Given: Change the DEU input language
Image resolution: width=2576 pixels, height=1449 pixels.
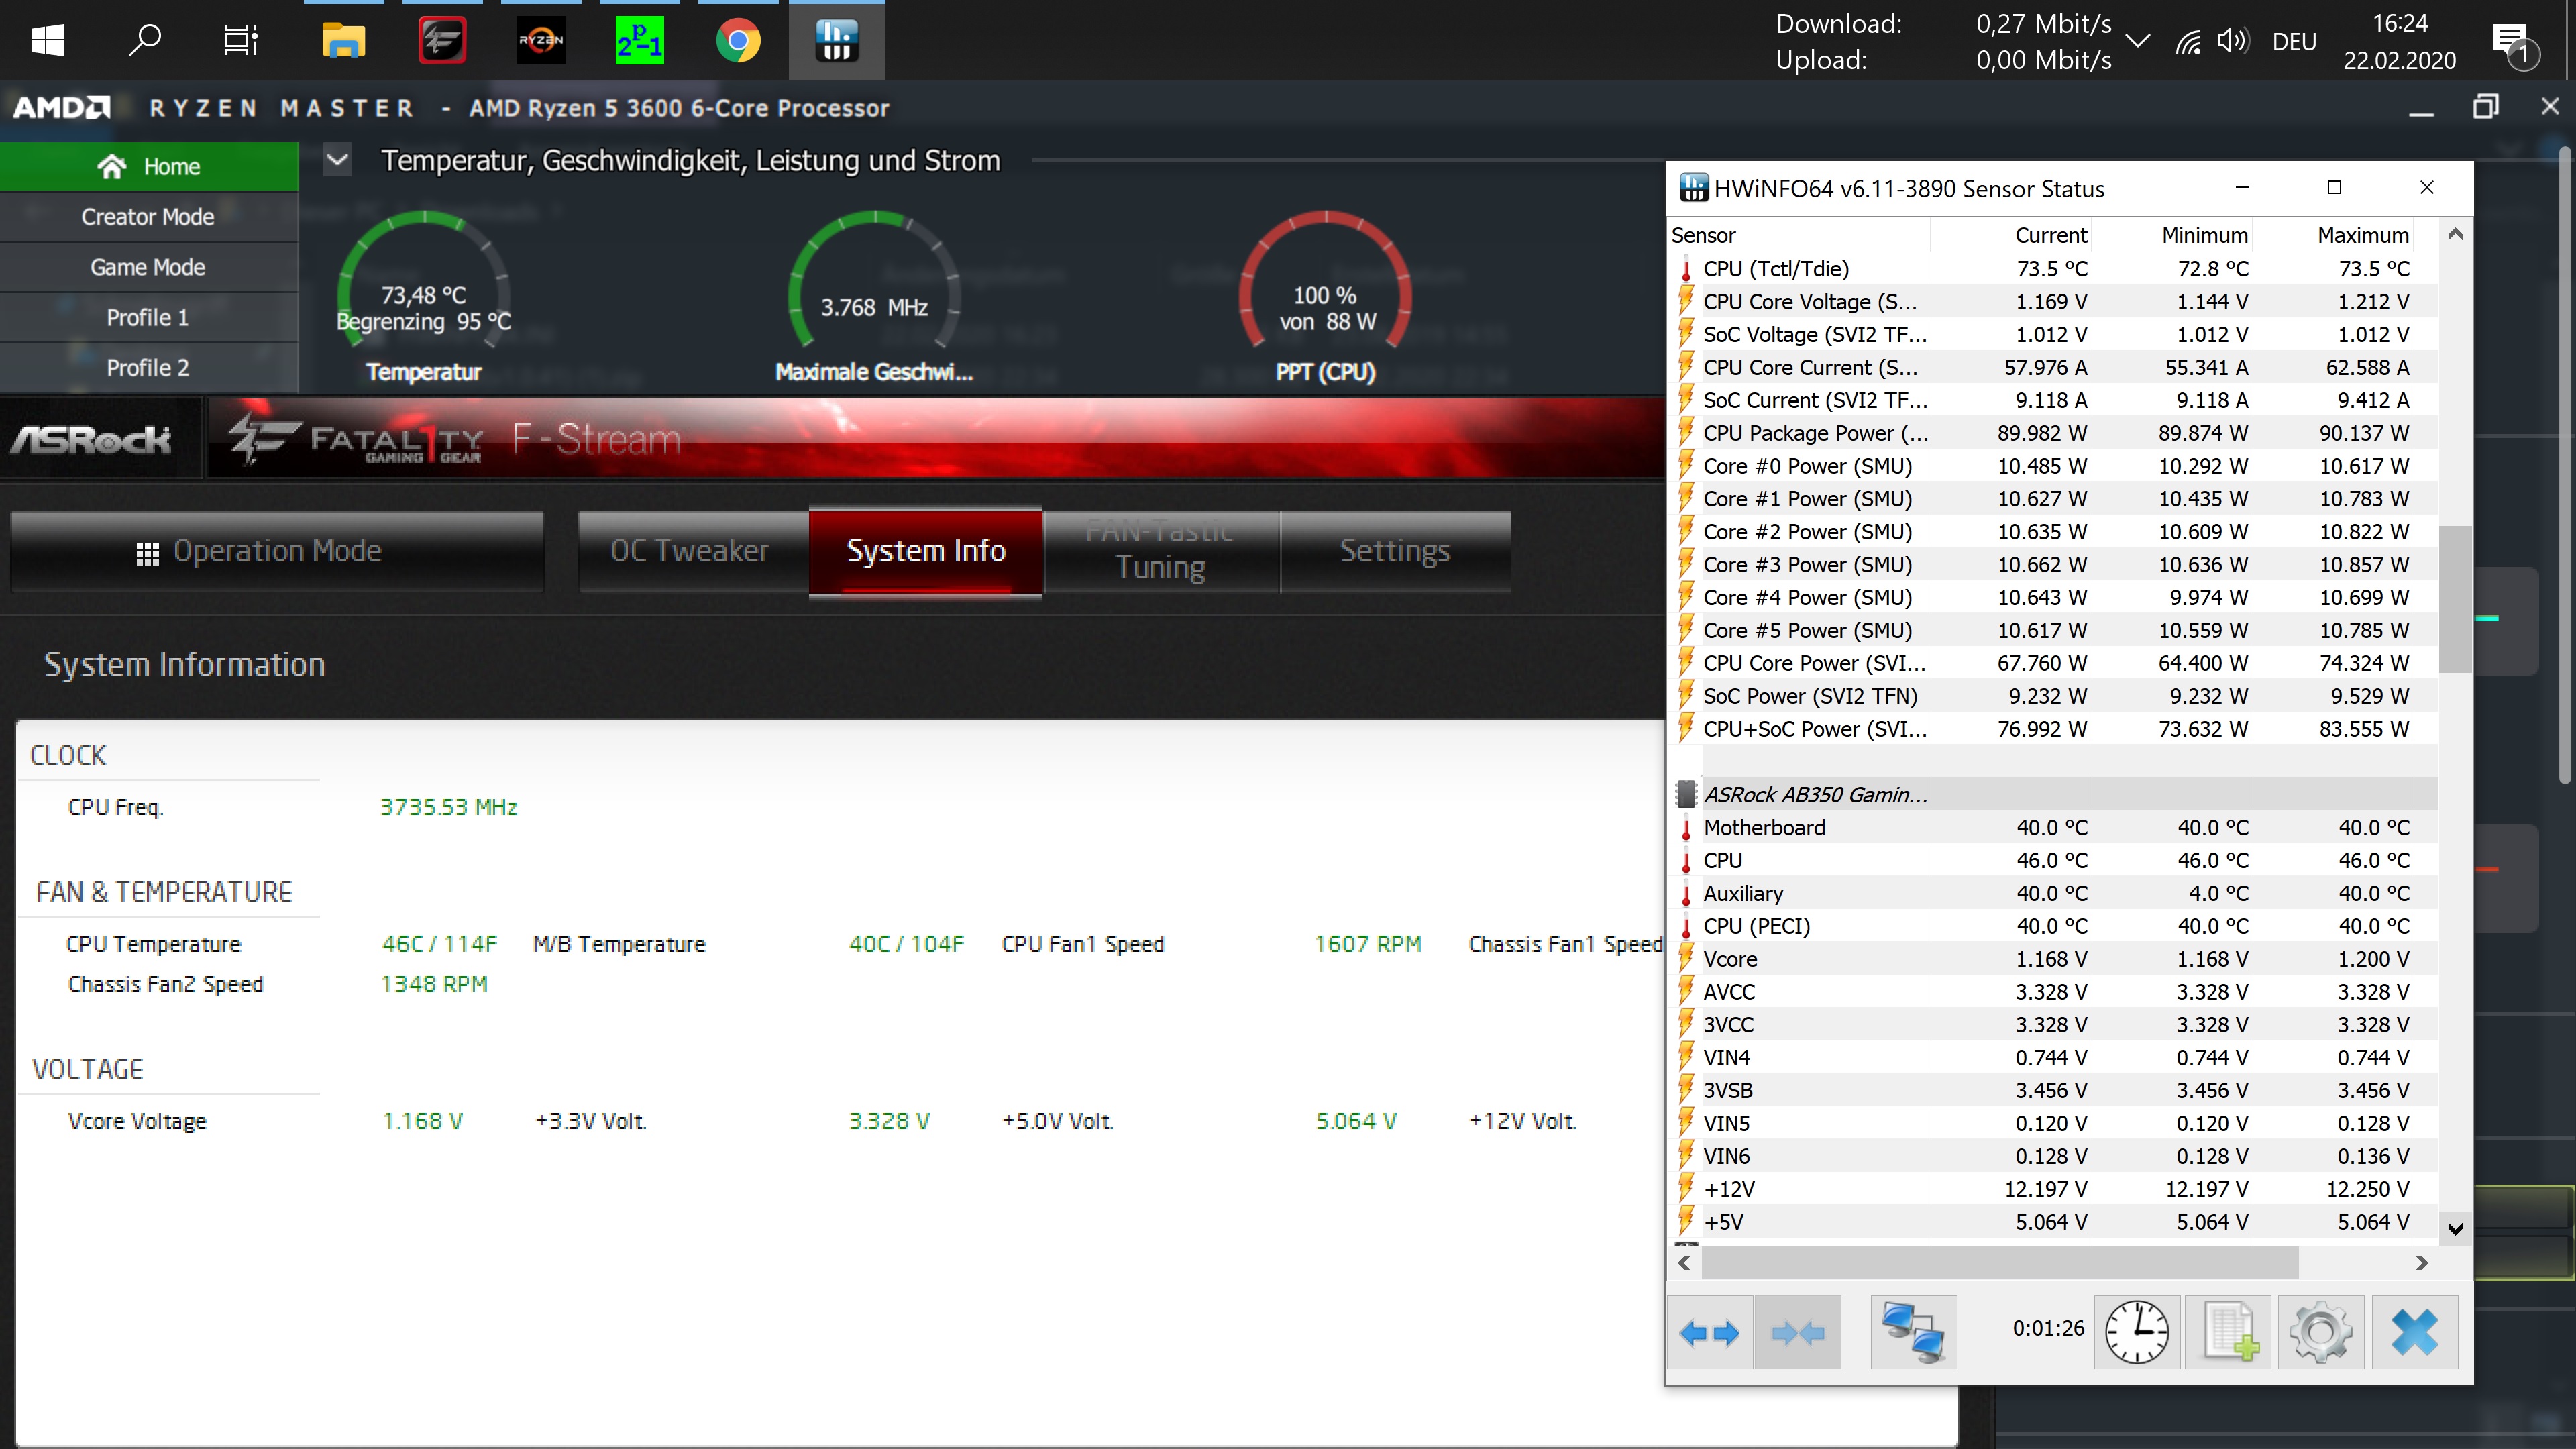Looking at the screenshot, I should point(2294,42).
